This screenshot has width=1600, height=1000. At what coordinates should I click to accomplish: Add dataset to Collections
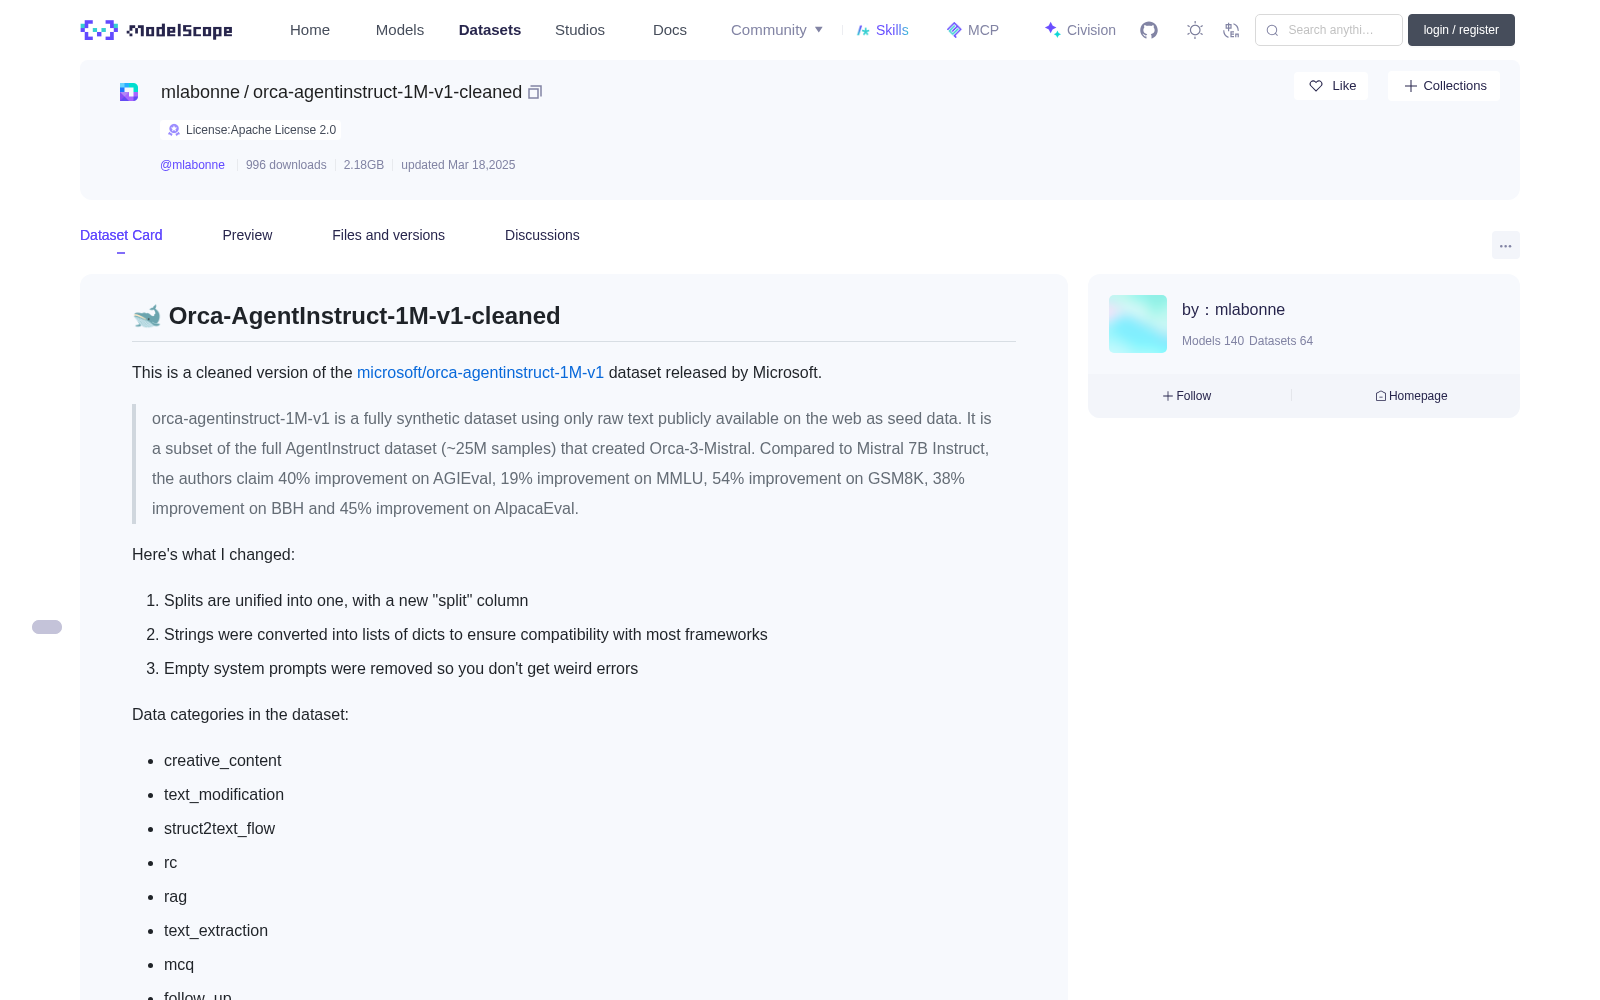1444,86
